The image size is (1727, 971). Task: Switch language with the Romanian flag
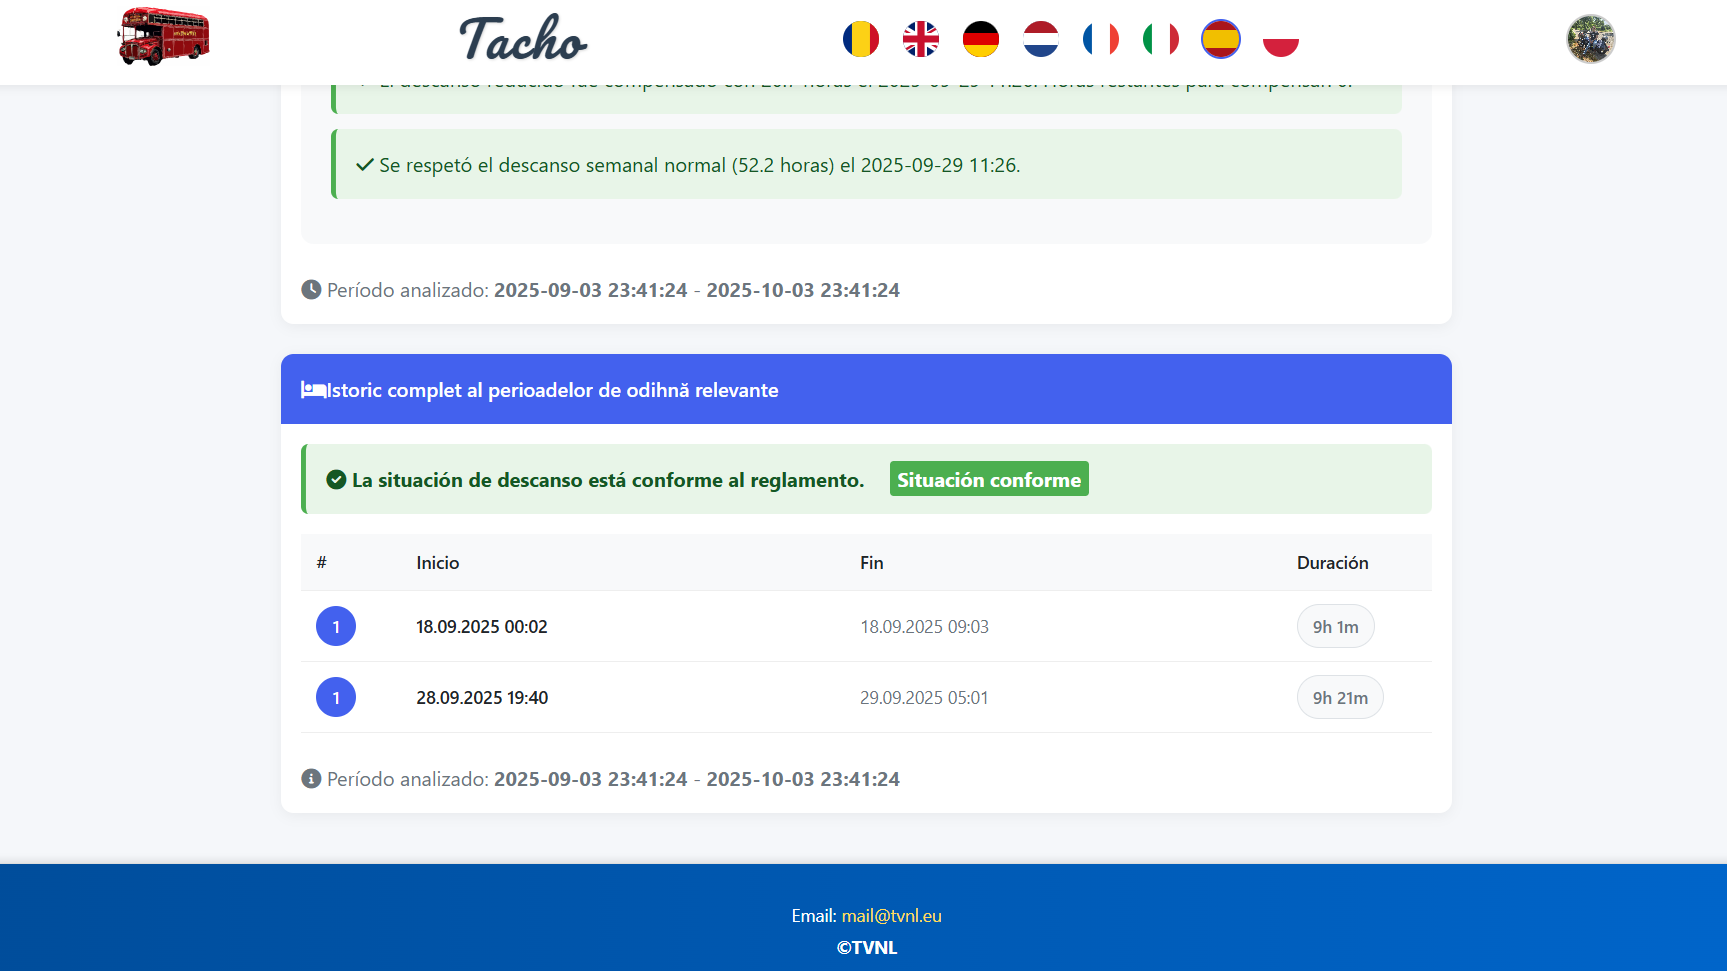point(860,40)
